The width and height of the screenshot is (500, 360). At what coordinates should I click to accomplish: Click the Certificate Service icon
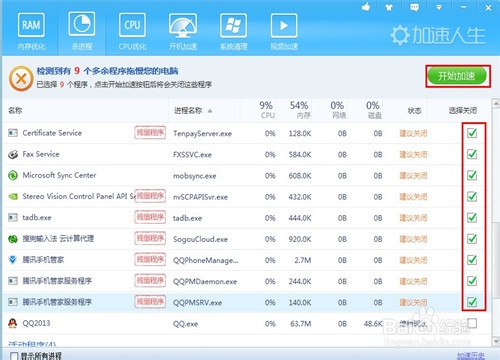[x=13, y=133]
